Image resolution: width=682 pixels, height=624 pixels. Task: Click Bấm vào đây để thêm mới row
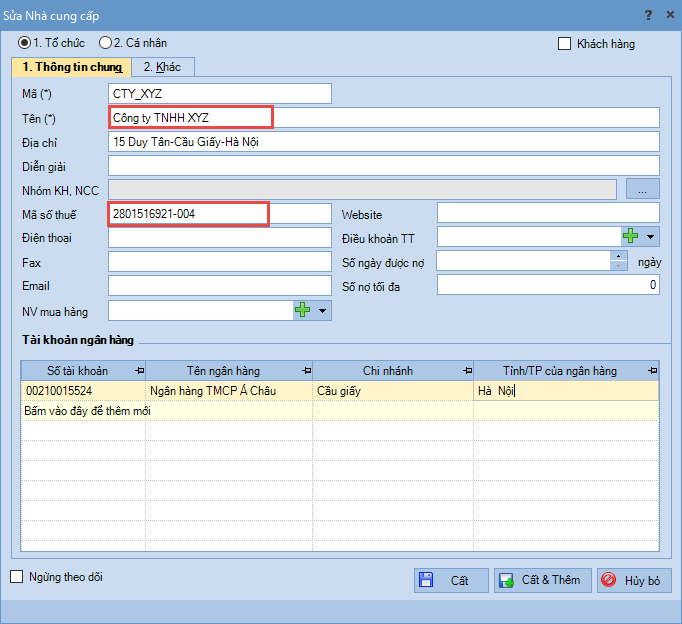tap(340, 410)
